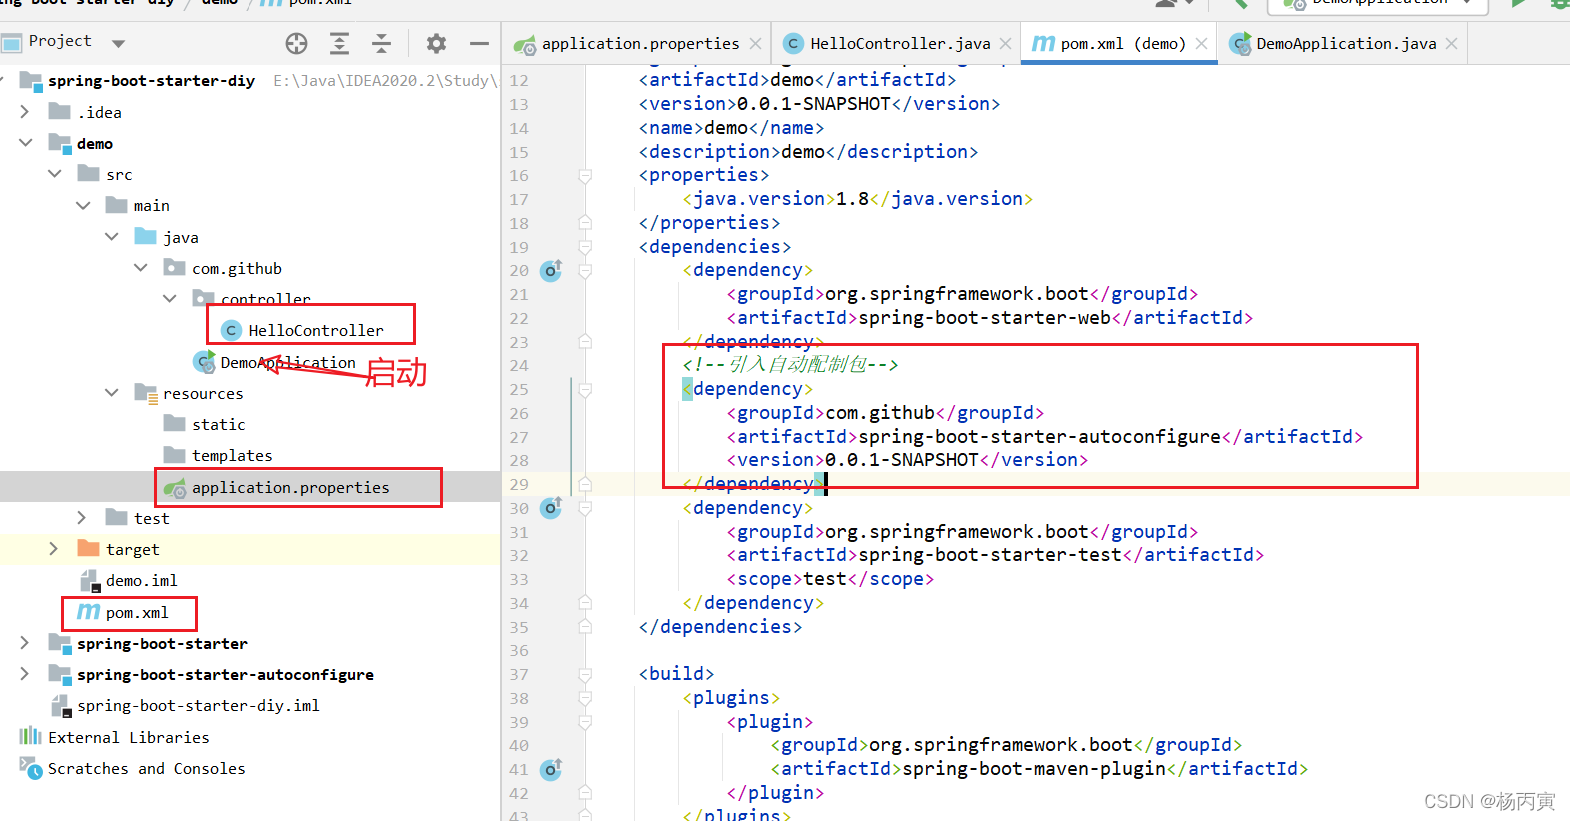Expand the .idea folder
The height and width of the screenshot is (821, 1570).
[25, 112]
